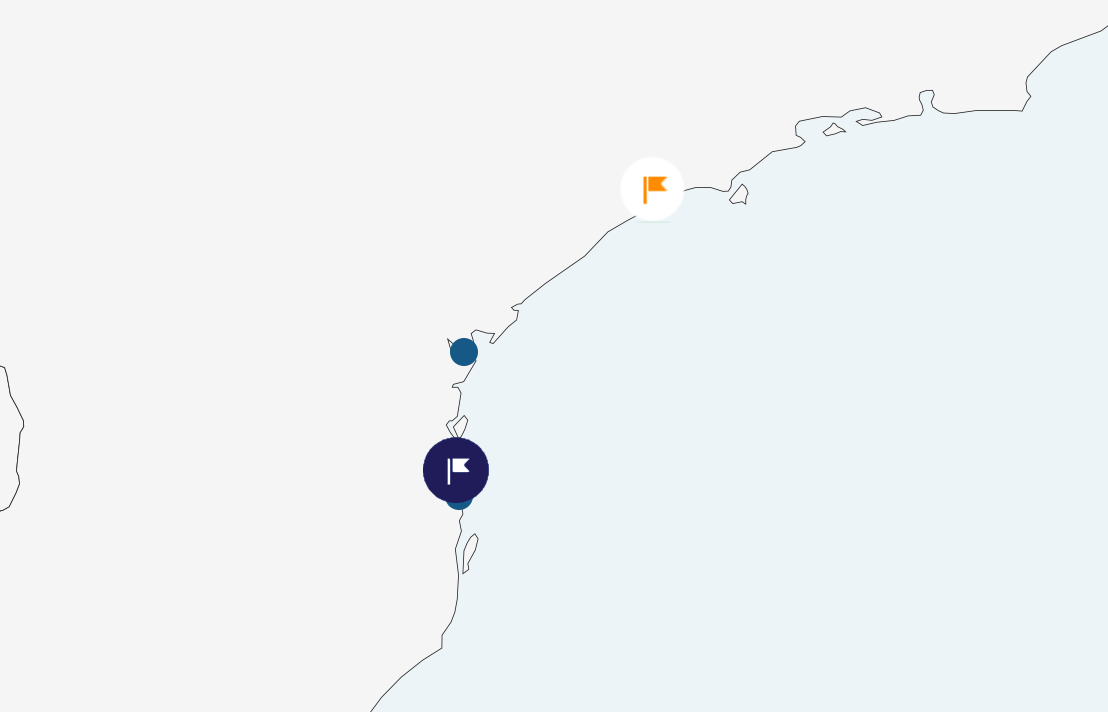Select the landmass outline at left edge
The image size is (1108, 712).
pyautogui.click(x=11, y=438)
